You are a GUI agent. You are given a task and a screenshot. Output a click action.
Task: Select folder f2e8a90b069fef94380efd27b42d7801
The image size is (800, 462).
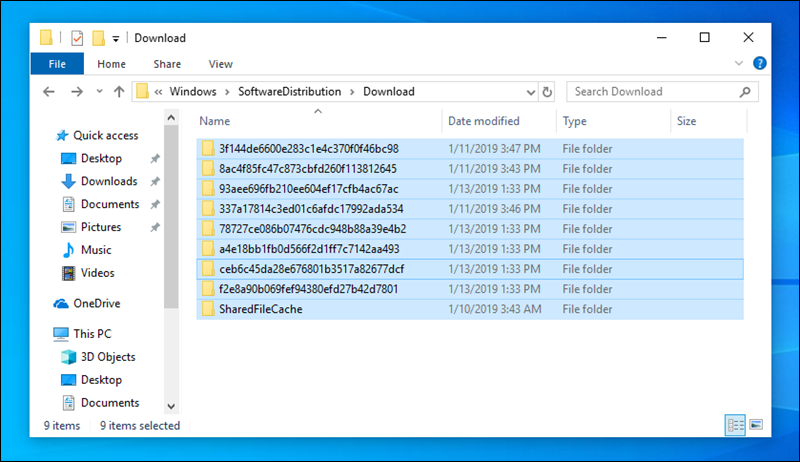pos(469,289)
